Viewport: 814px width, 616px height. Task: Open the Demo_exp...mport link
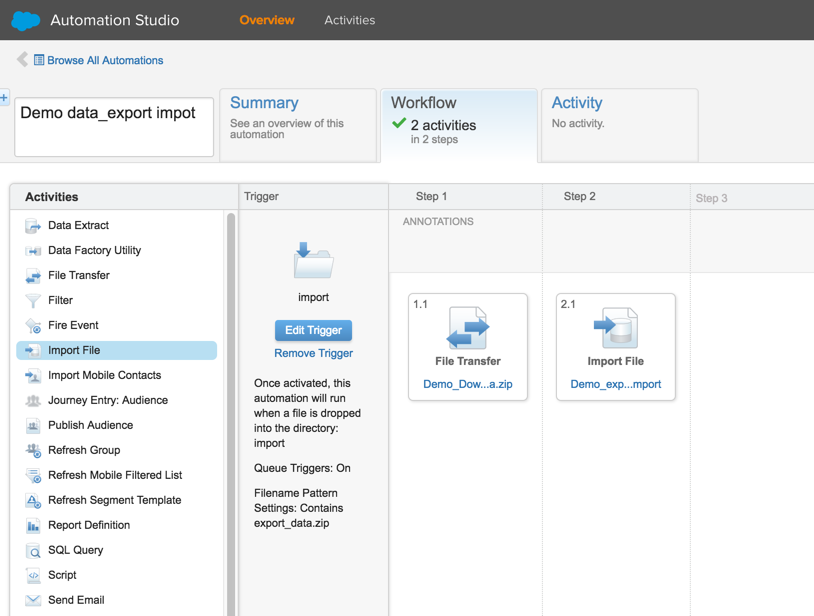(x=616, y=384)
